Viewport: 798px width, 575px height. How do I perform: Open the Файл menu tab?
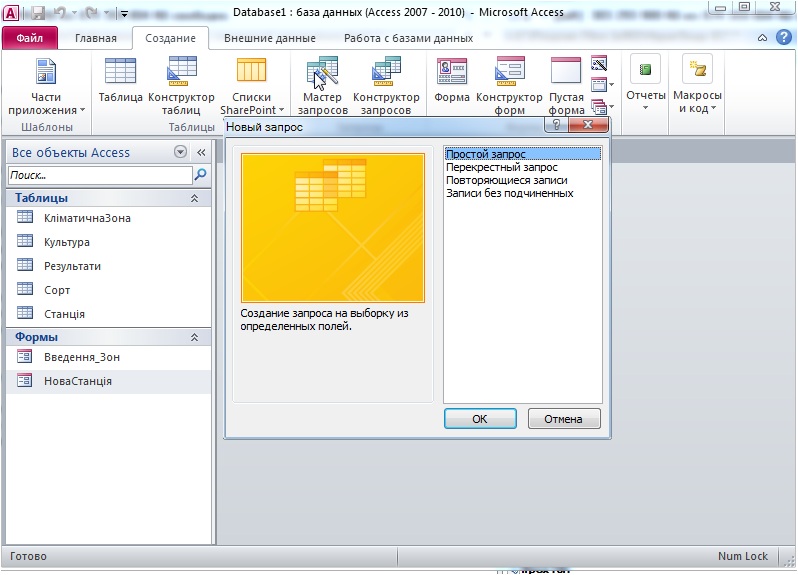(x=29, y=38)
